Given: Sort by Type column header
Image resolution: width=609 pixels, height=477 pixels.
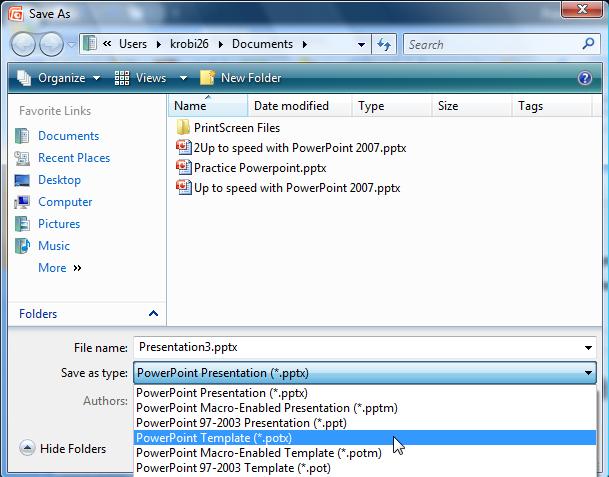Looking at the screenshot, I should point(392,106).
